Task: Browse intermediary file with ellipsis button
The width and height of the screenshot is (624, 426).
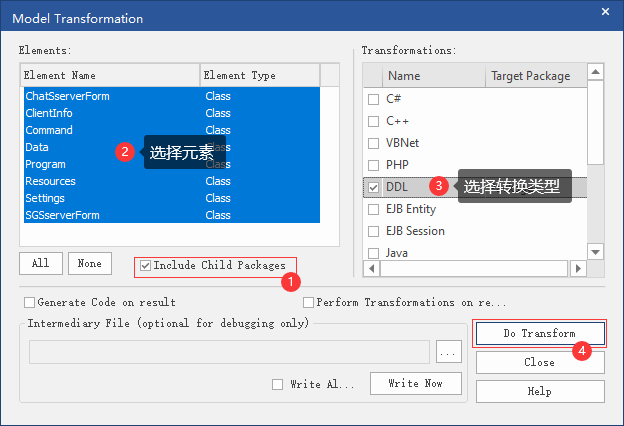Action: 449,352
